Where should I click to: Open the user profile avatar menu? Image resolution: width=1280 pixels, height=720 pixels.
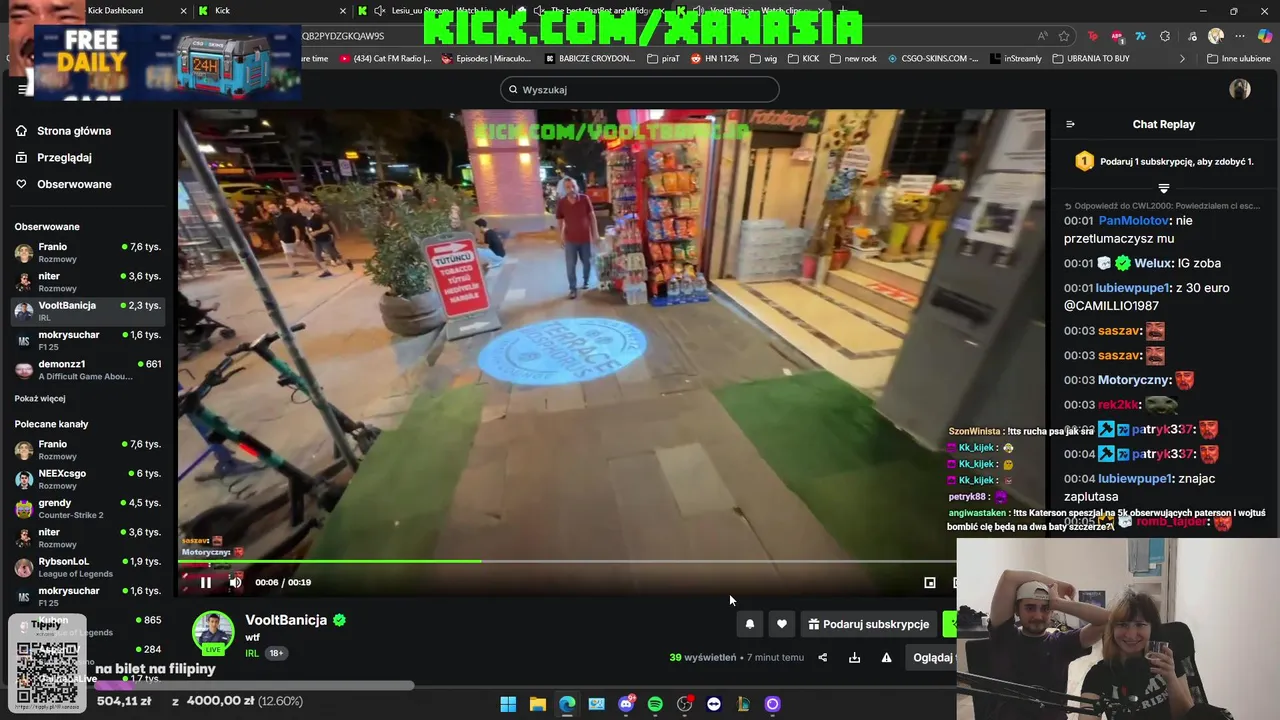coord(1240,89)
